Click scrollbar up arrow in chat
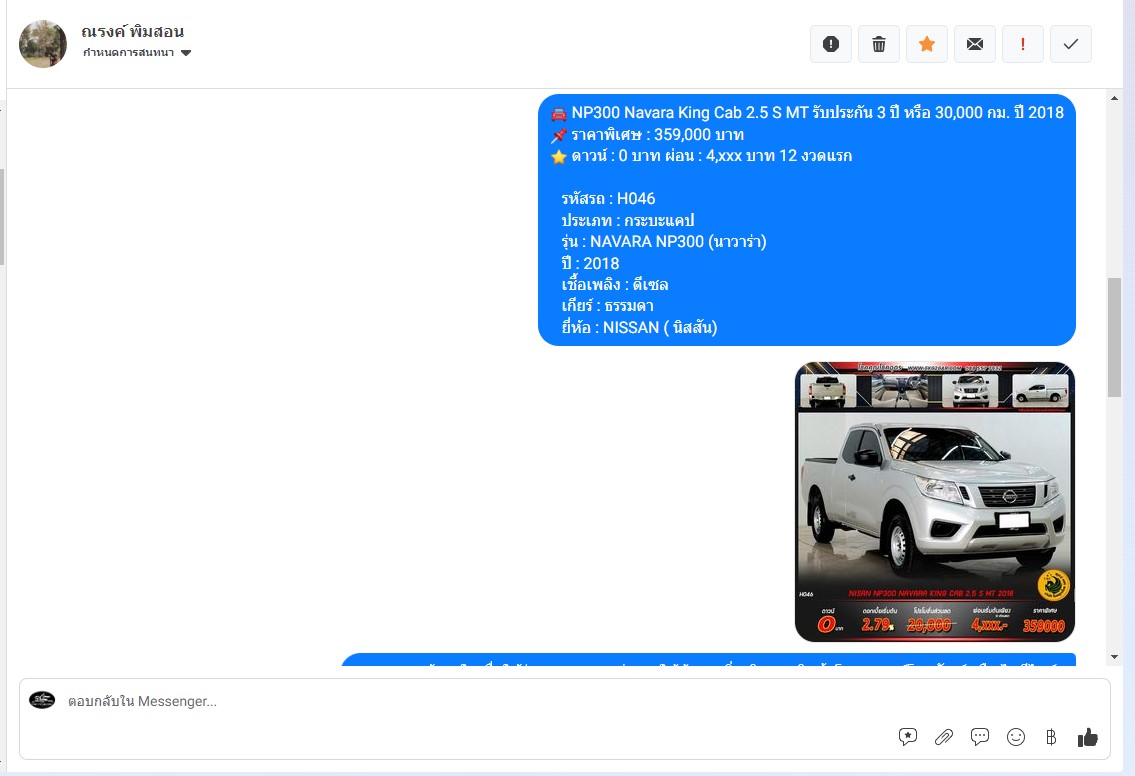 pyautogui.click(x=1114, y=98)
